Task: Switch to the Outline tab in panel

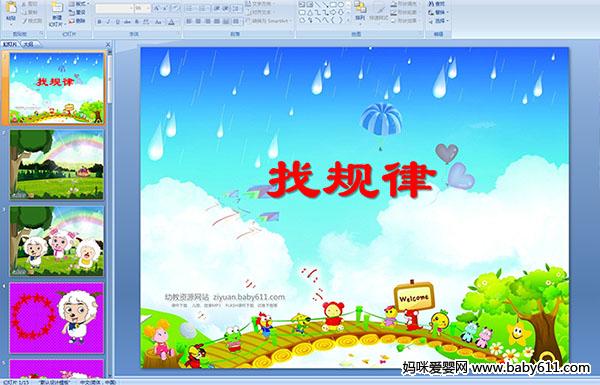Action: 28,44
